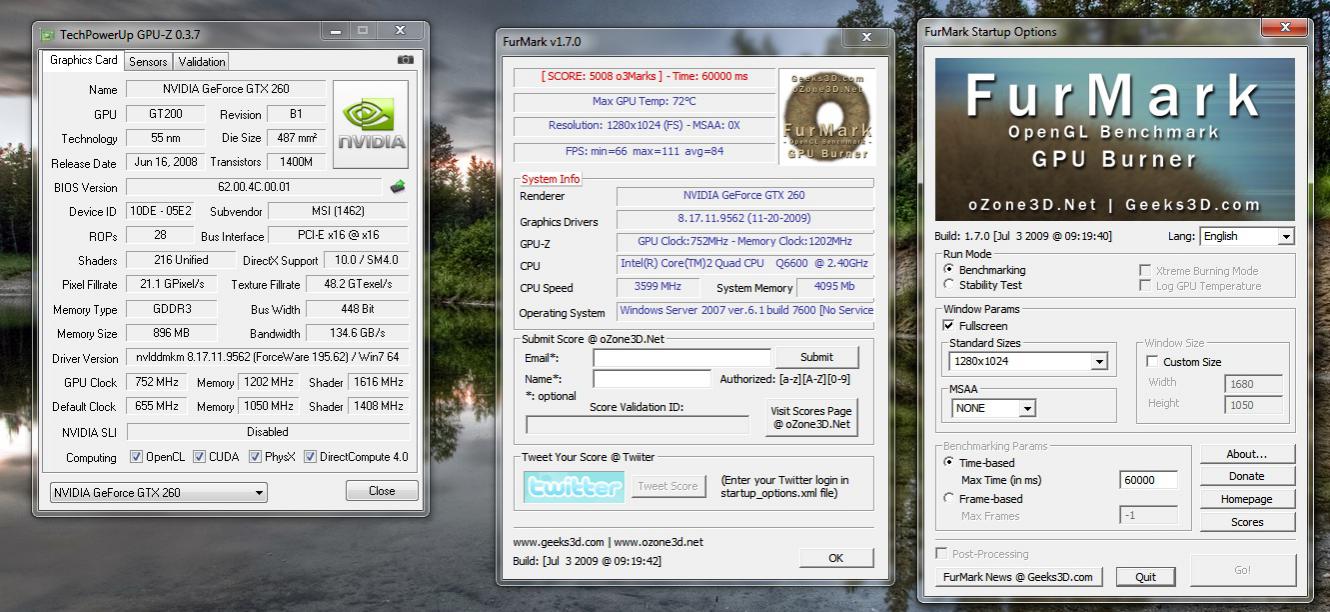This screenshot has width=1330, height=612.
Task: Select the Benchmarking run mode radio button
Action: tap(949, 270)
